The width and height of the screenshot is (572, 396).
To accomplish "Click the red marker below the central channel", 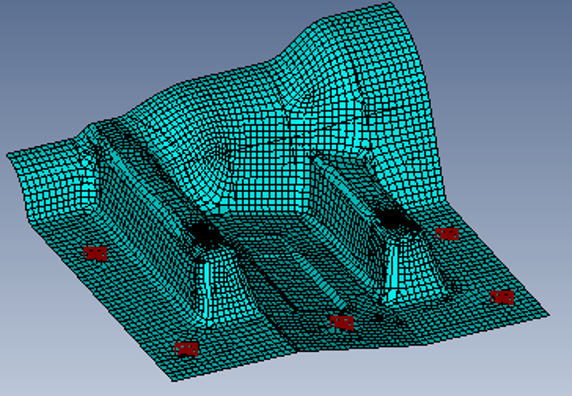I will coord(342,323).
